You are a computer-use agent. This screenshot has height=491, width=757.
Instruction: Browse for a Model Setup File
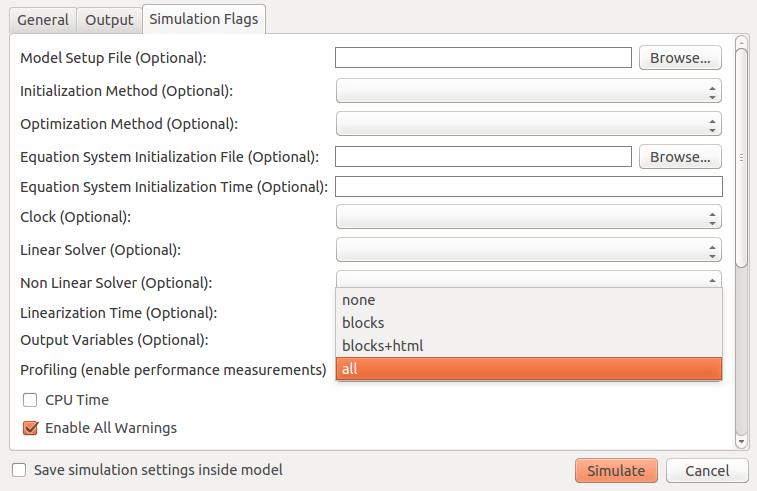point(680,58)
